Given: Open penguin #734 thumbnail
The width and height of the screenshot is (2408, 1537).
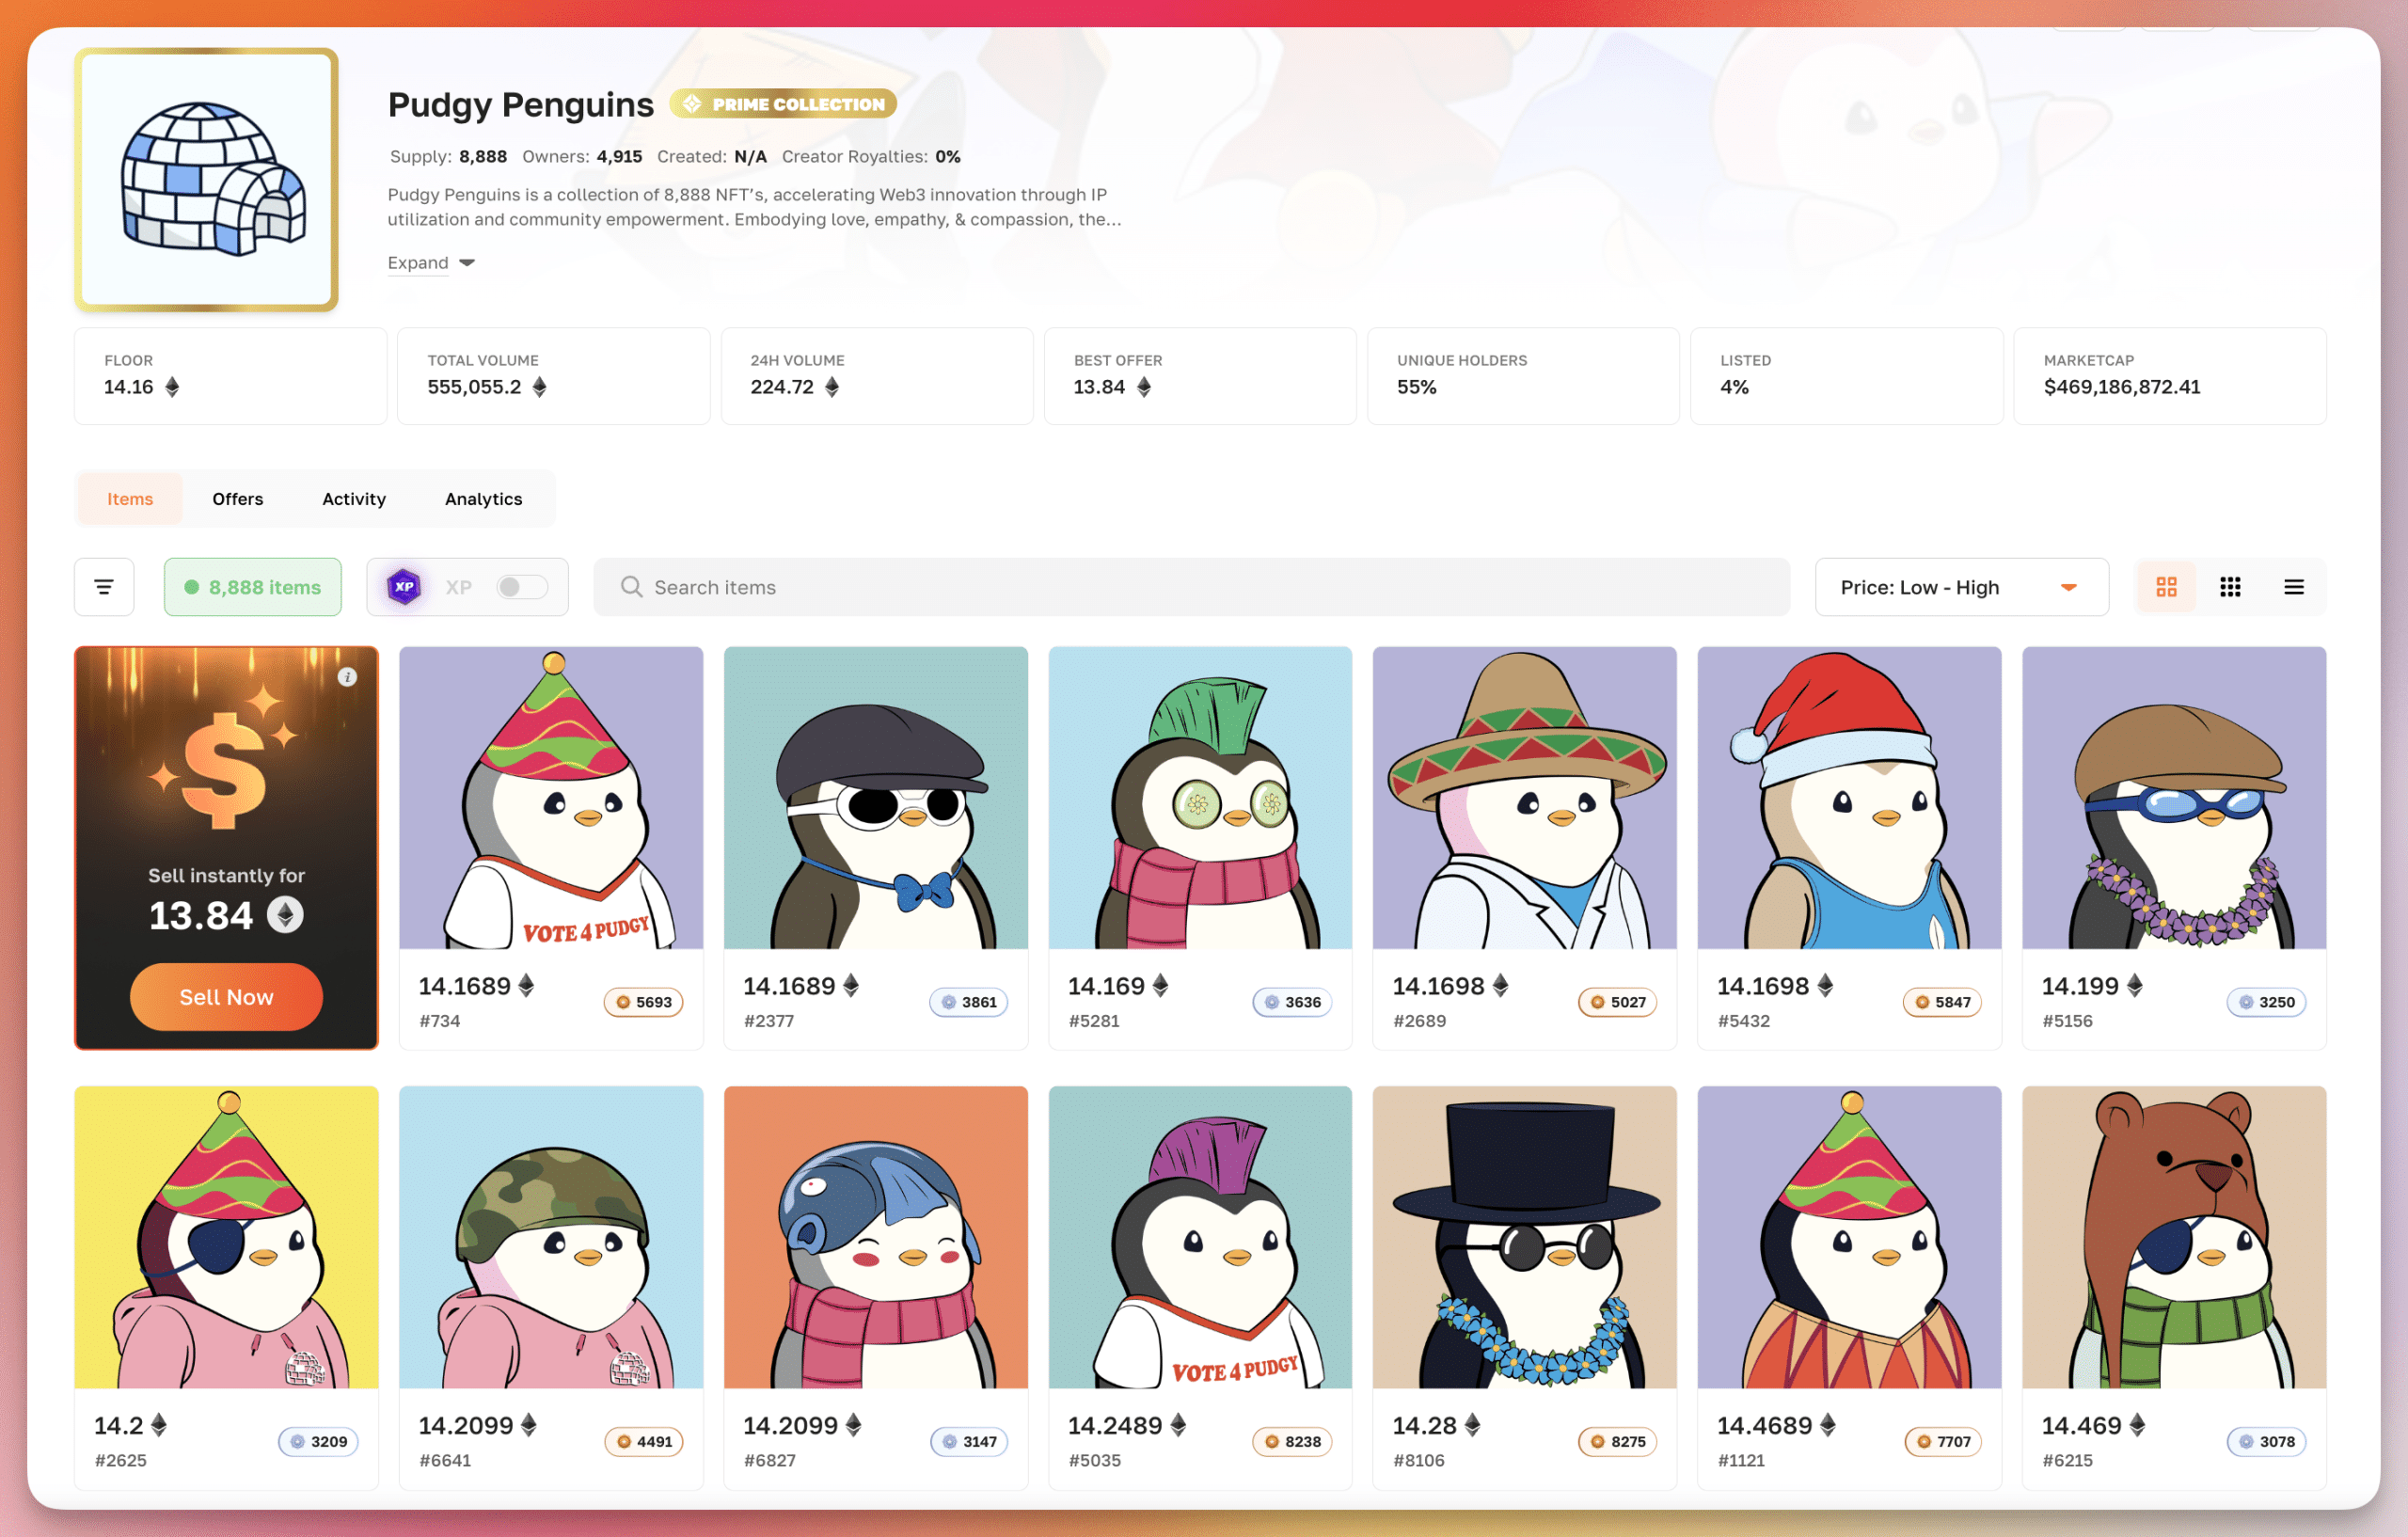Looking at the screenshot, I should pos(551,798).
